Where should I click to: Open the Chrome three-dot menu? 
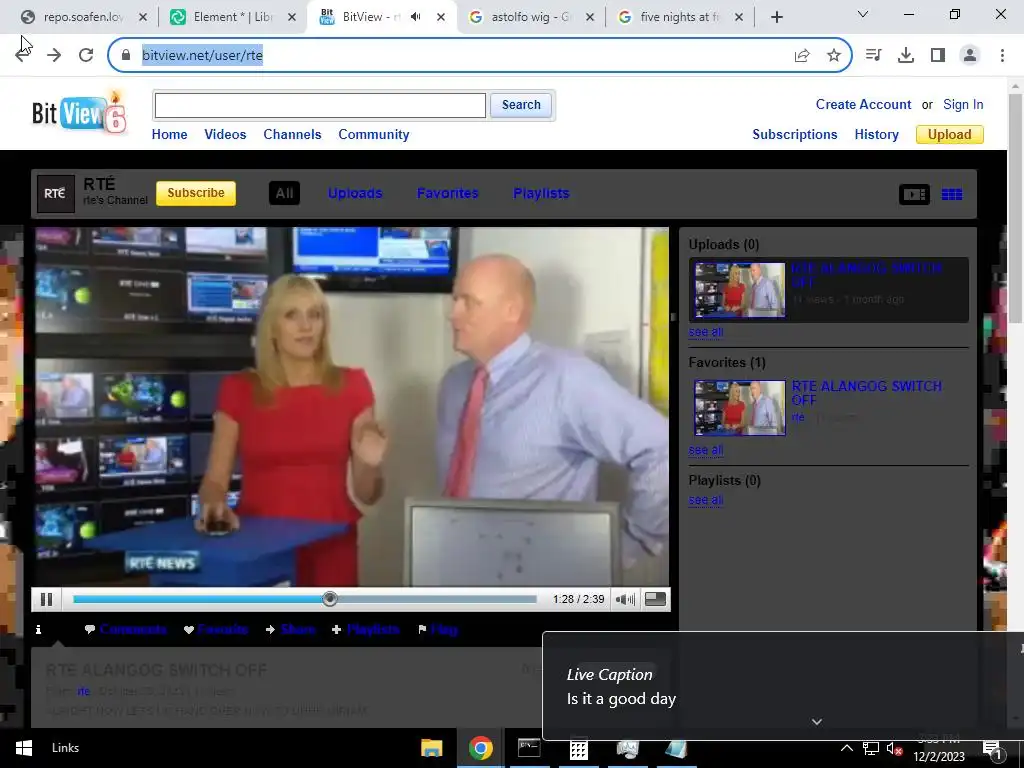1002,55
